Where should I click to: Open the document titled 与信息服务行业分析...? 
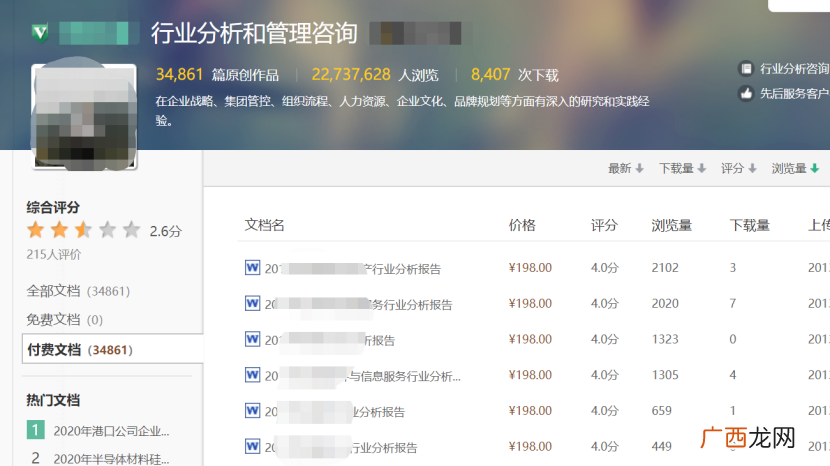coord(363,376)
